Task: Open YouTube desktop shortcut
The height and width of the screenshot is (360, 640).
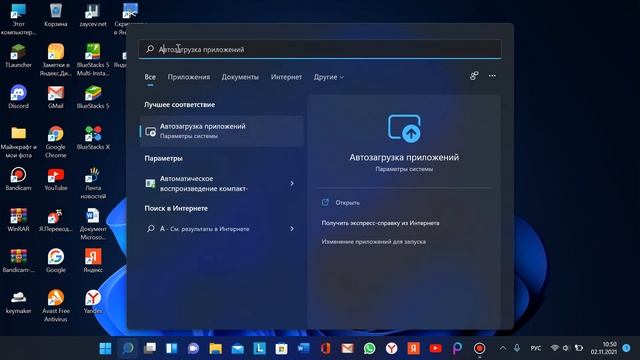Action: tap(56, 179)
